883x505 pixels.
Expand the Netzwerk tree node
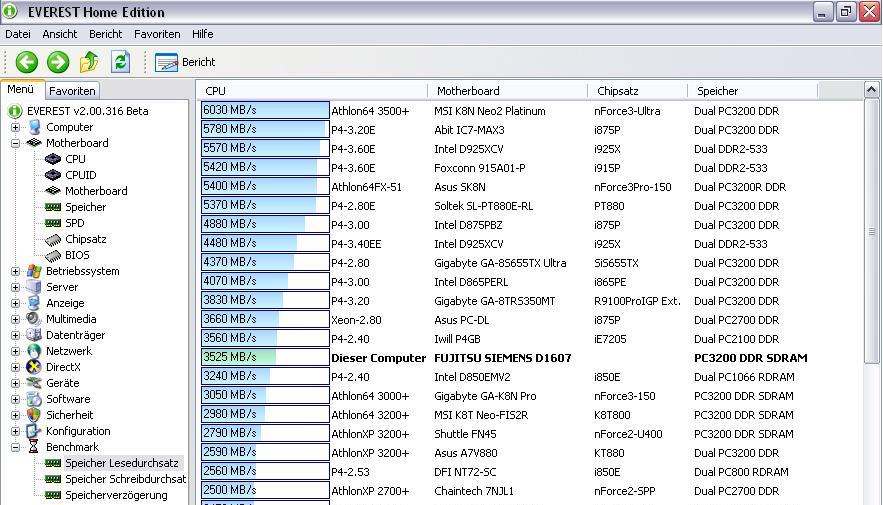(x=16, y=351)
